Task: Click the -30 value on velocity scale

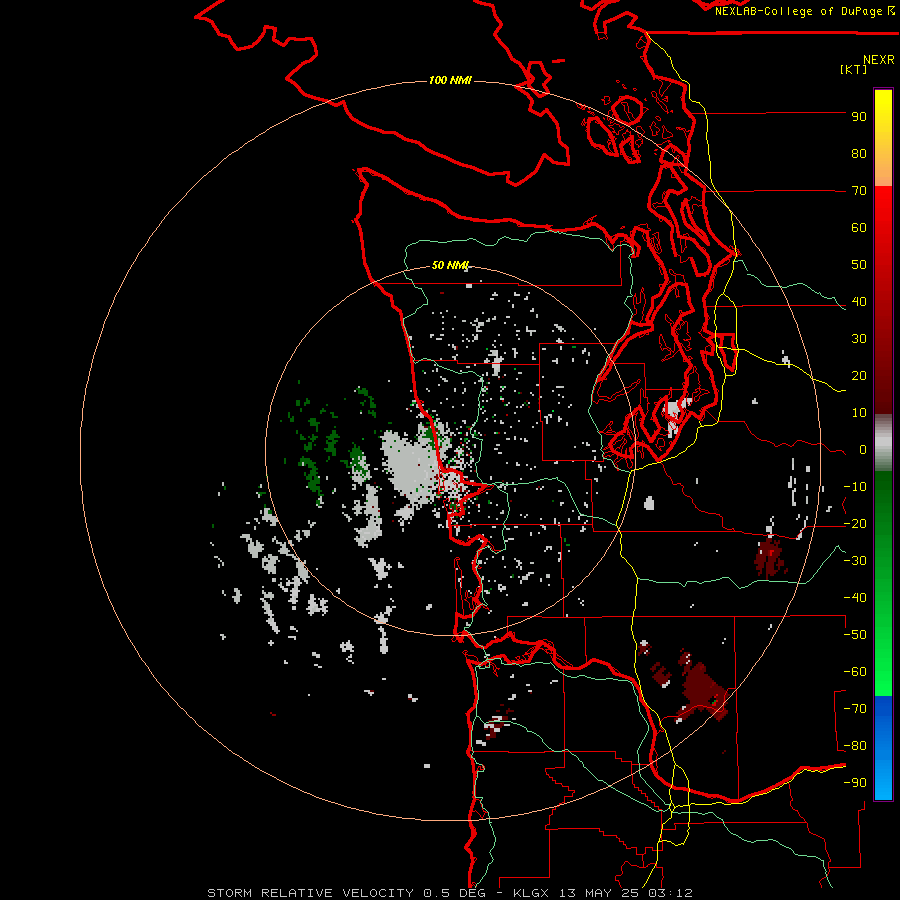Action: coord(855,561)
